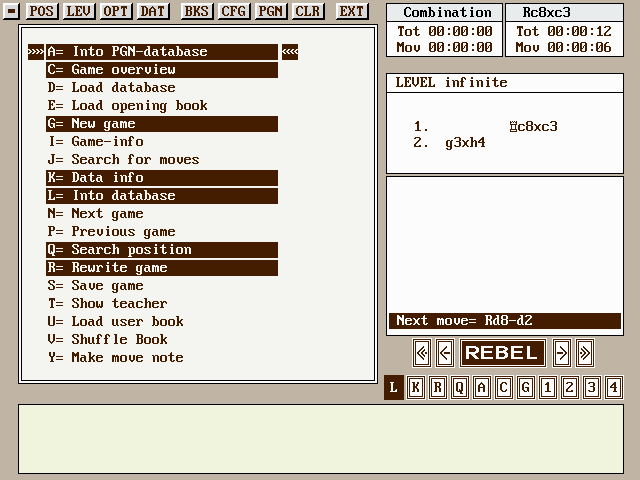640x480 pixels.
Task: Open the POS menu
Action: (42, 11)
